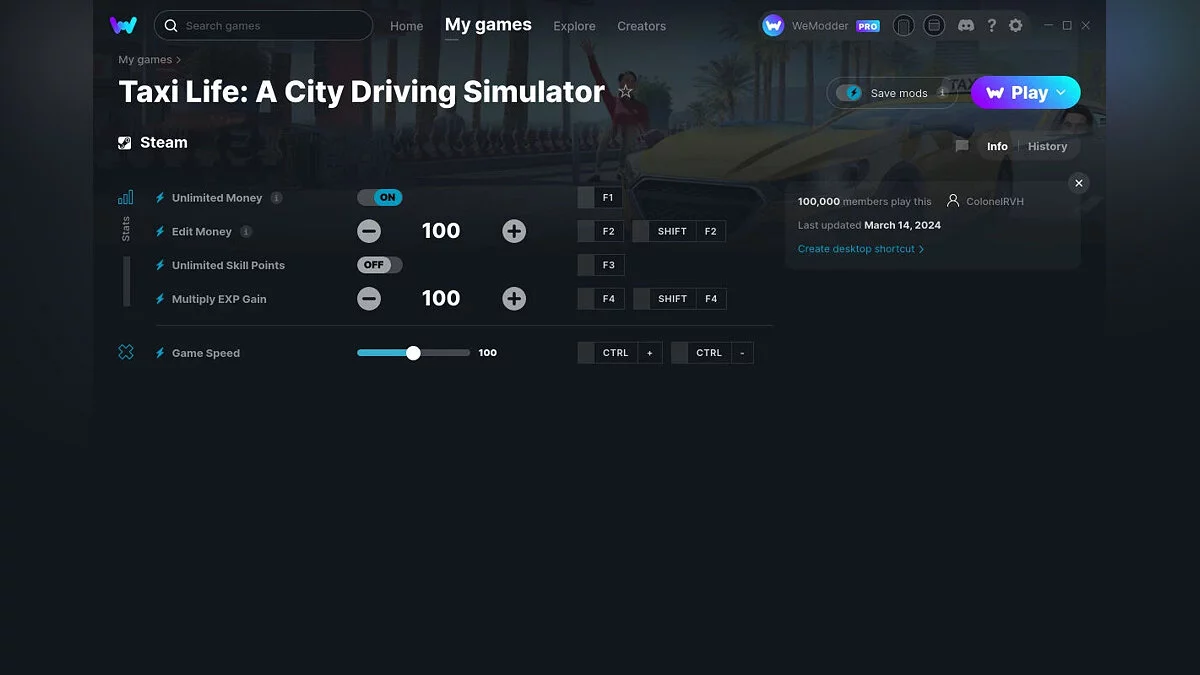
Task: Click the checkbox beside CTRL + hotkey
Action: (x=586, y=353)
